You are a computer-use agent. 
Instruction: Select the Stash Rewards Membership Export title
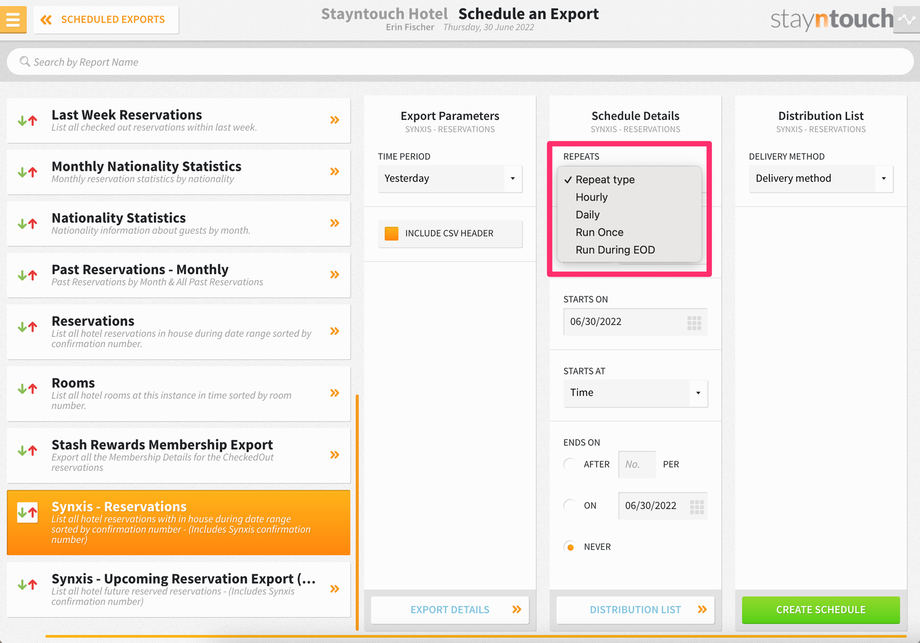click(x=162, y=445)
